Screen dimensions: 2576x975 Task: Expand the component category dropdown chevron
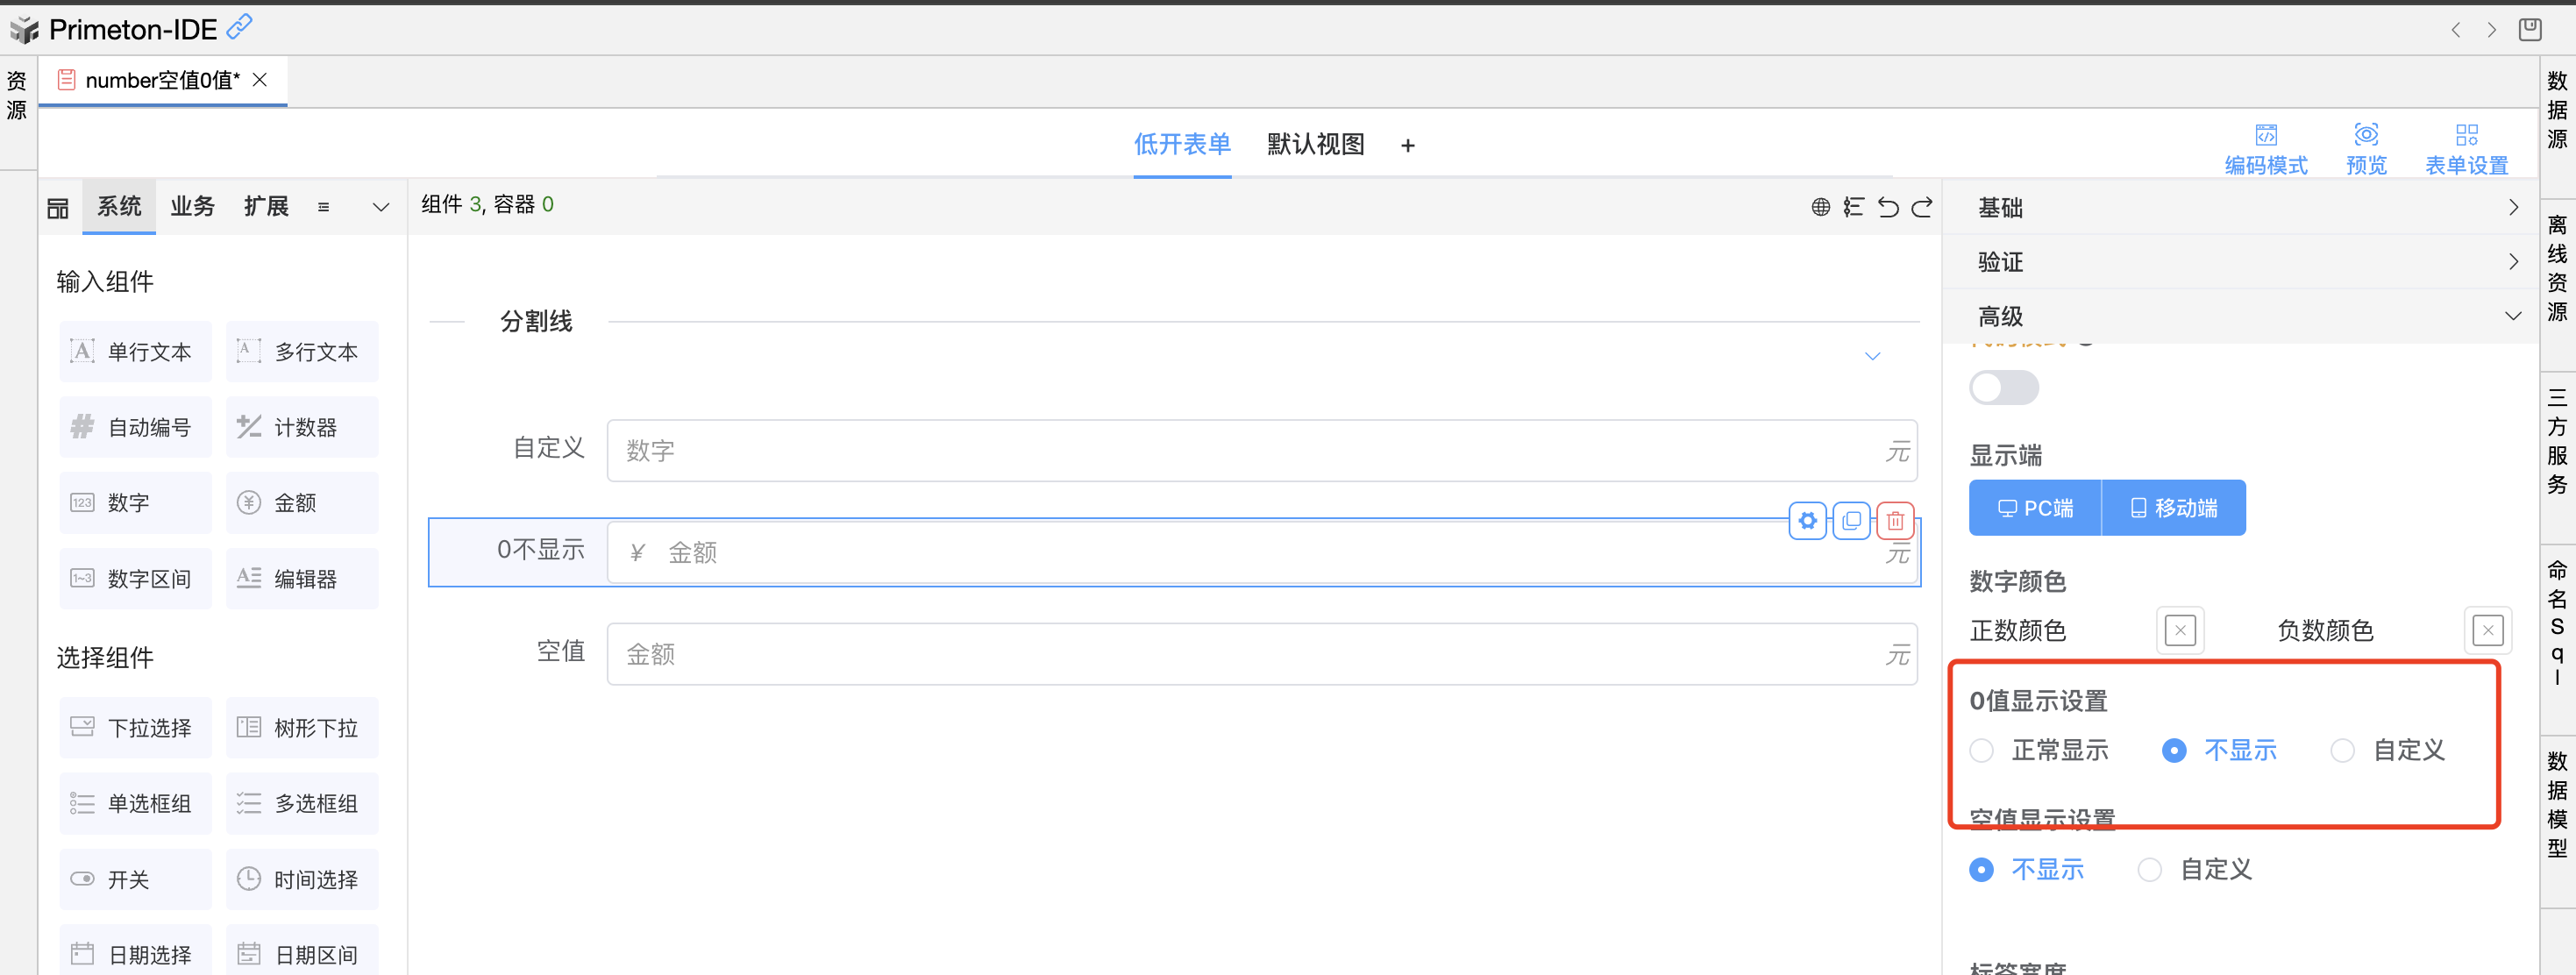380,207
